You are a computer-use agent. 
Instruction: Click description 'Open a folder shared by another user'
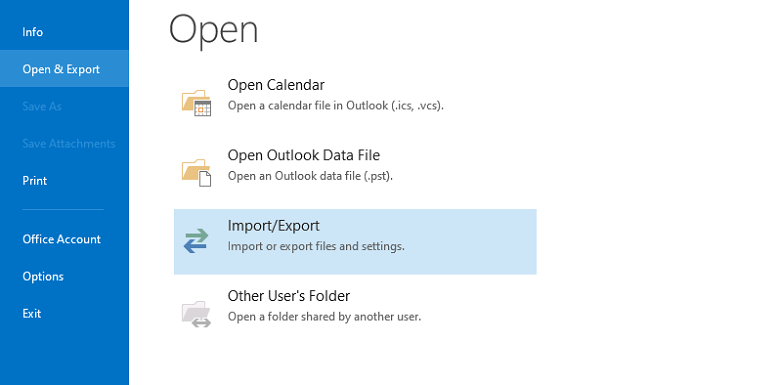(324, 316)
